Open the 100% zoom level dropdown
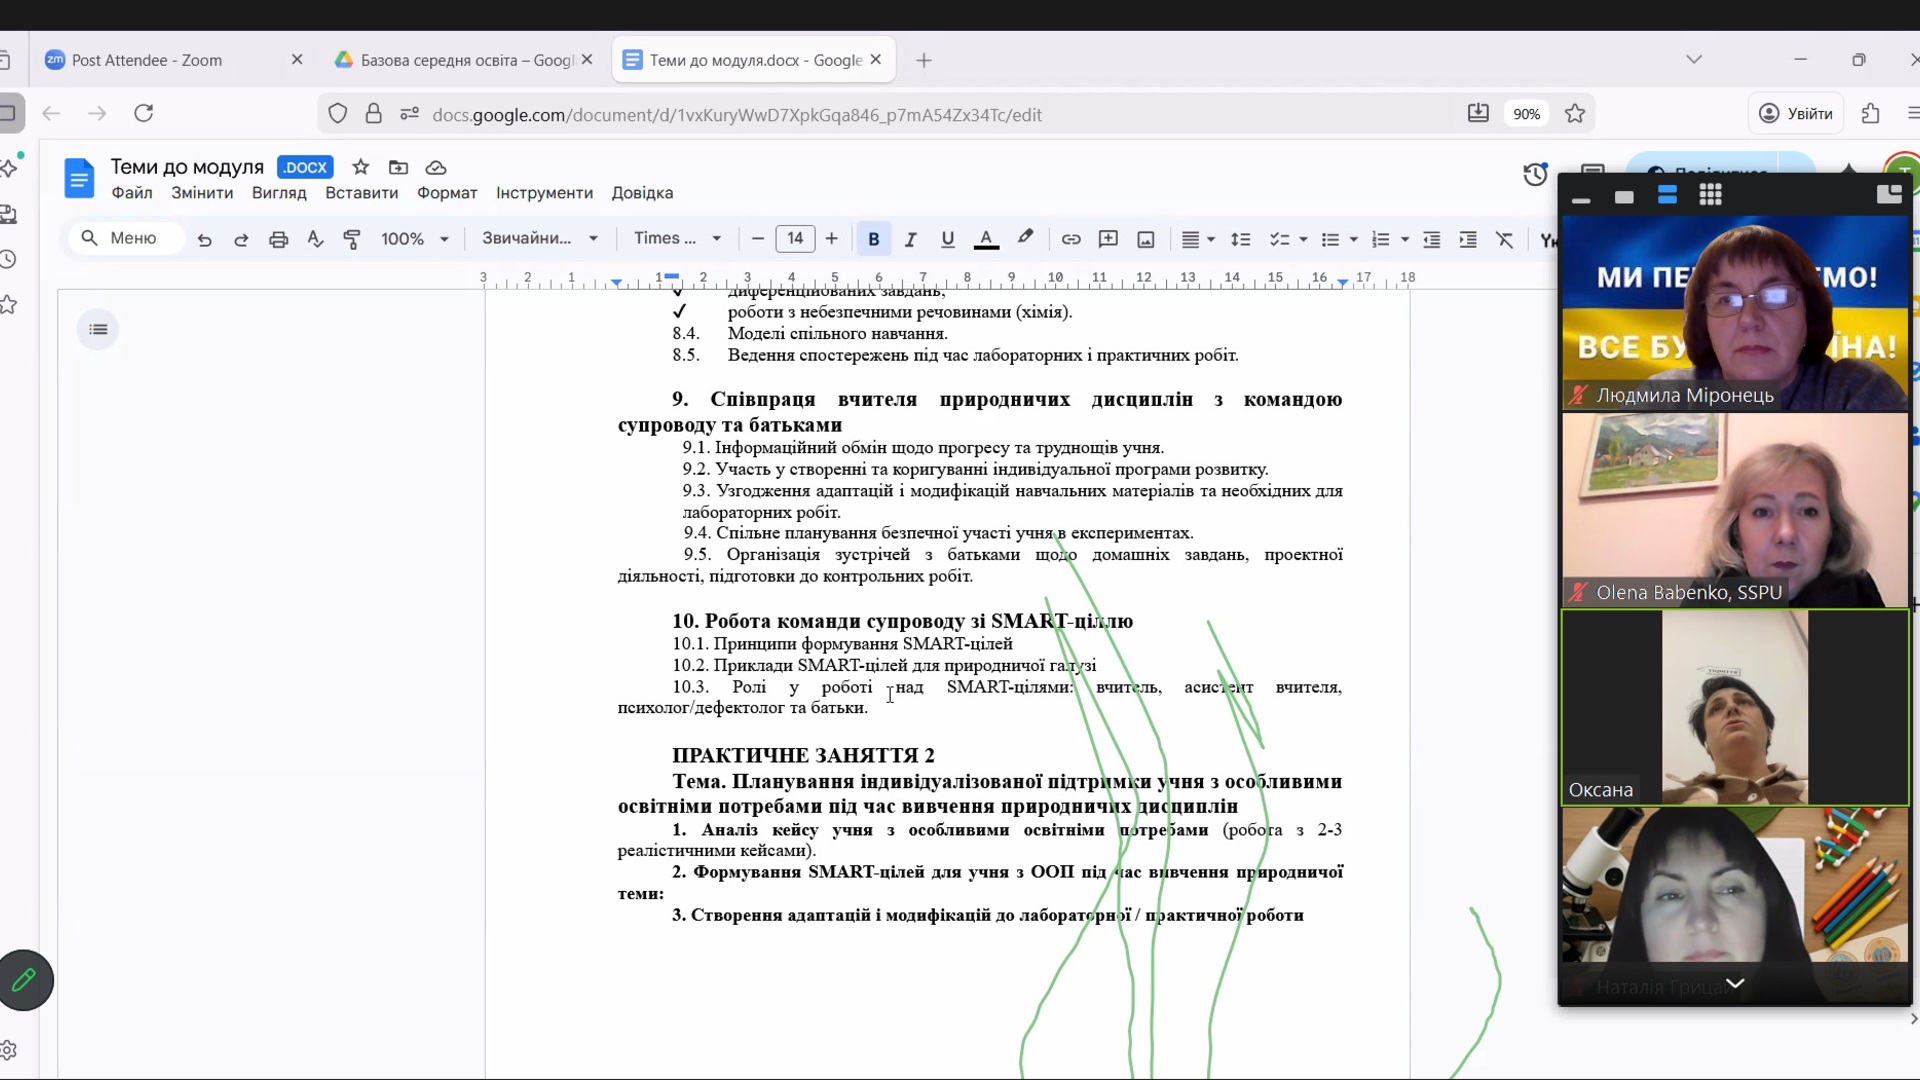Image resolution: width=1920 pixels, height=1080 pixels. 414,239
